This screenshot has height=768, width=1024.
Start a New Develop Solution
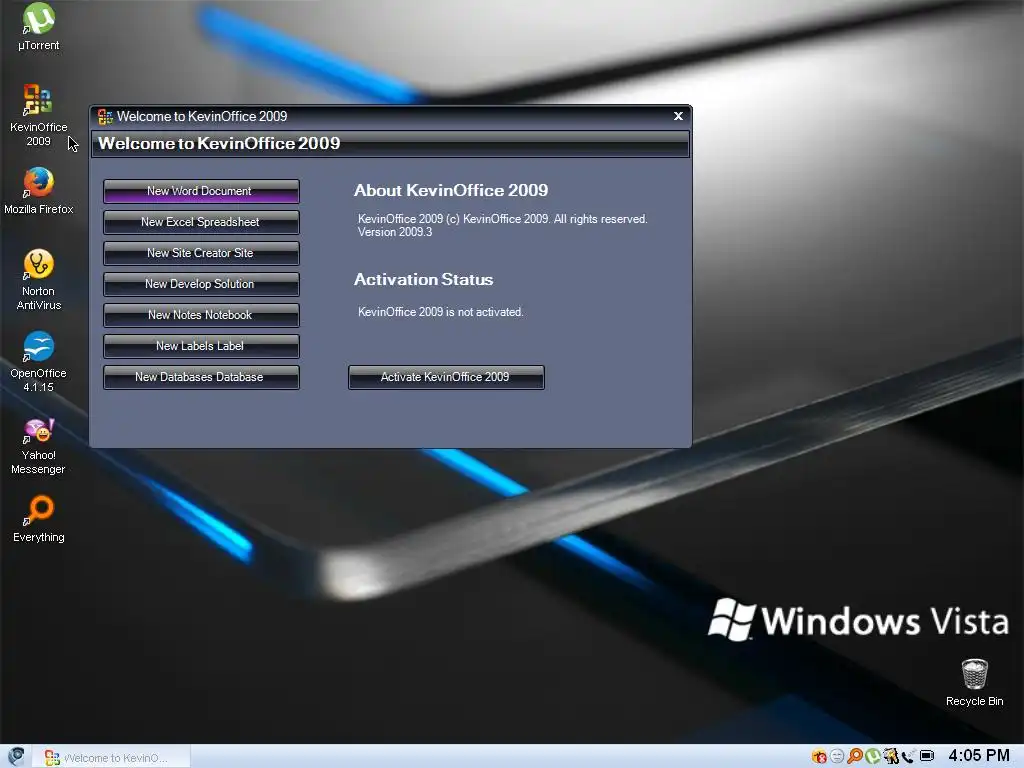201,284
